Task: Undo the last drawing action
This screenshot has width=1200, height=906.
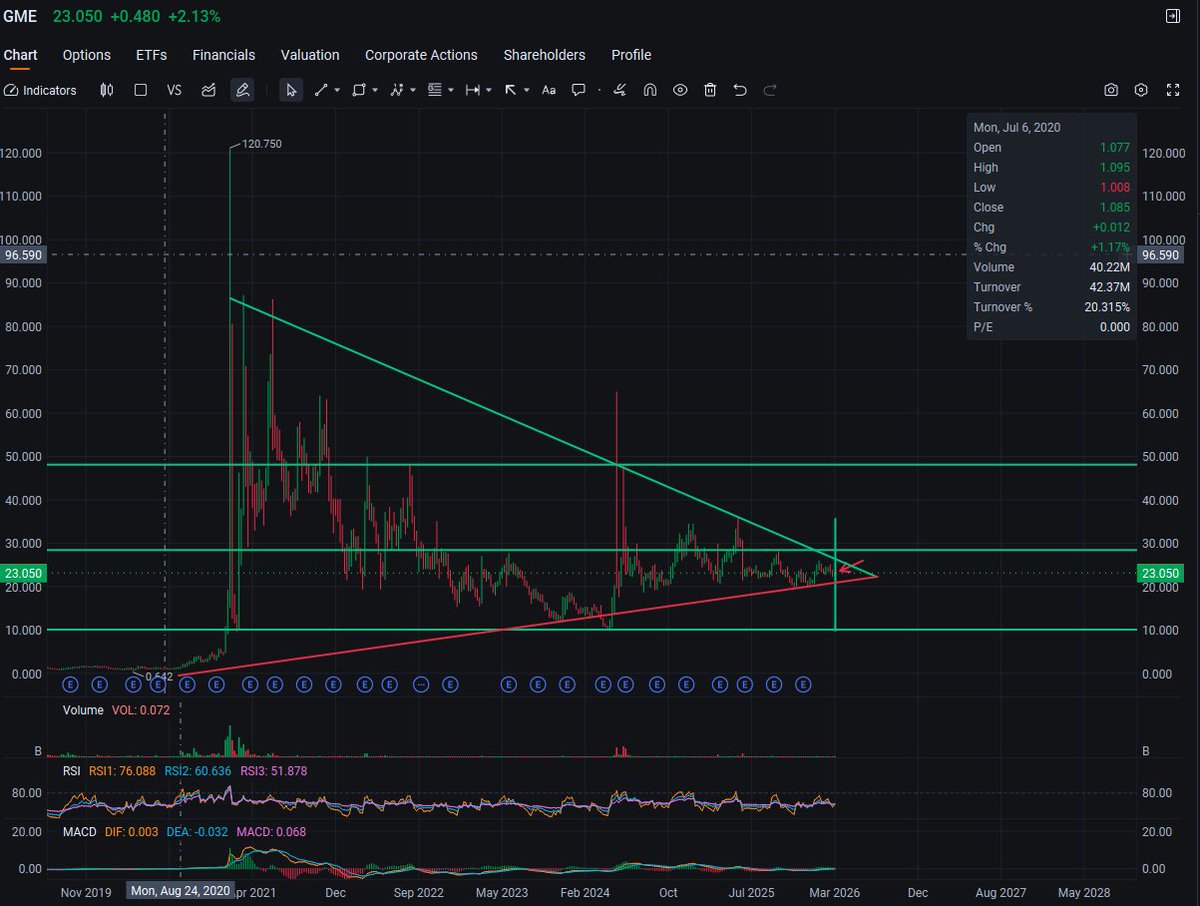Action: point(740,90)
